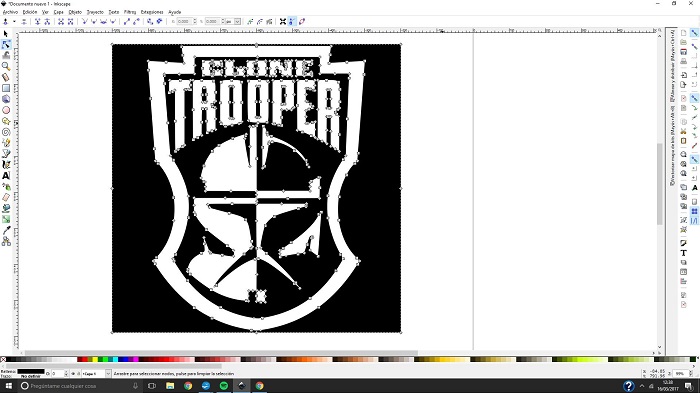Toggle snapping at top of snap bar
Viewport: 700px width, 393px height.
(694, 33)
